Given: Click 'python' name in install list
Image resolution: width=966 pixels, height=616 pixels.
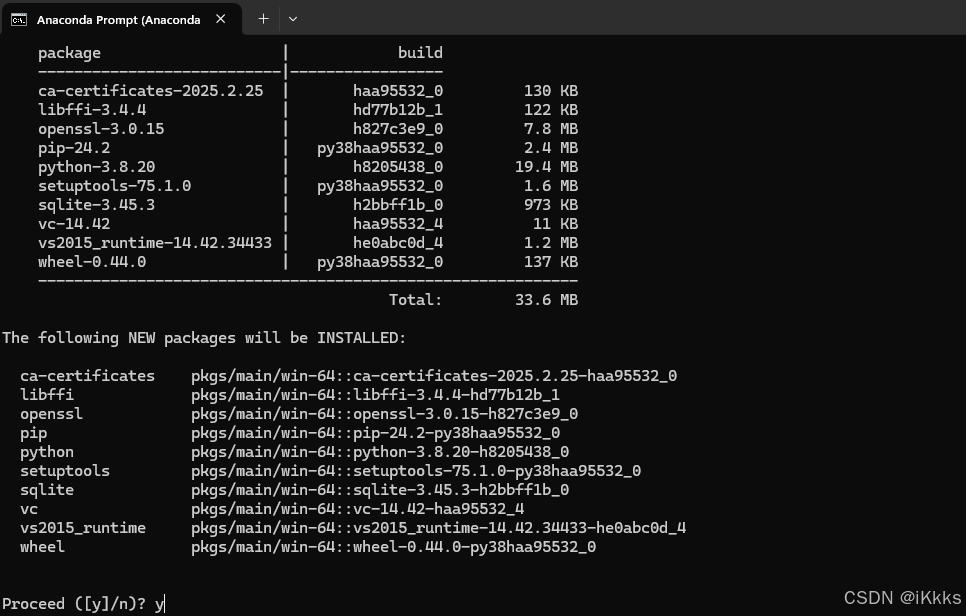Looking at the screenshot, I should coord(47,453).
